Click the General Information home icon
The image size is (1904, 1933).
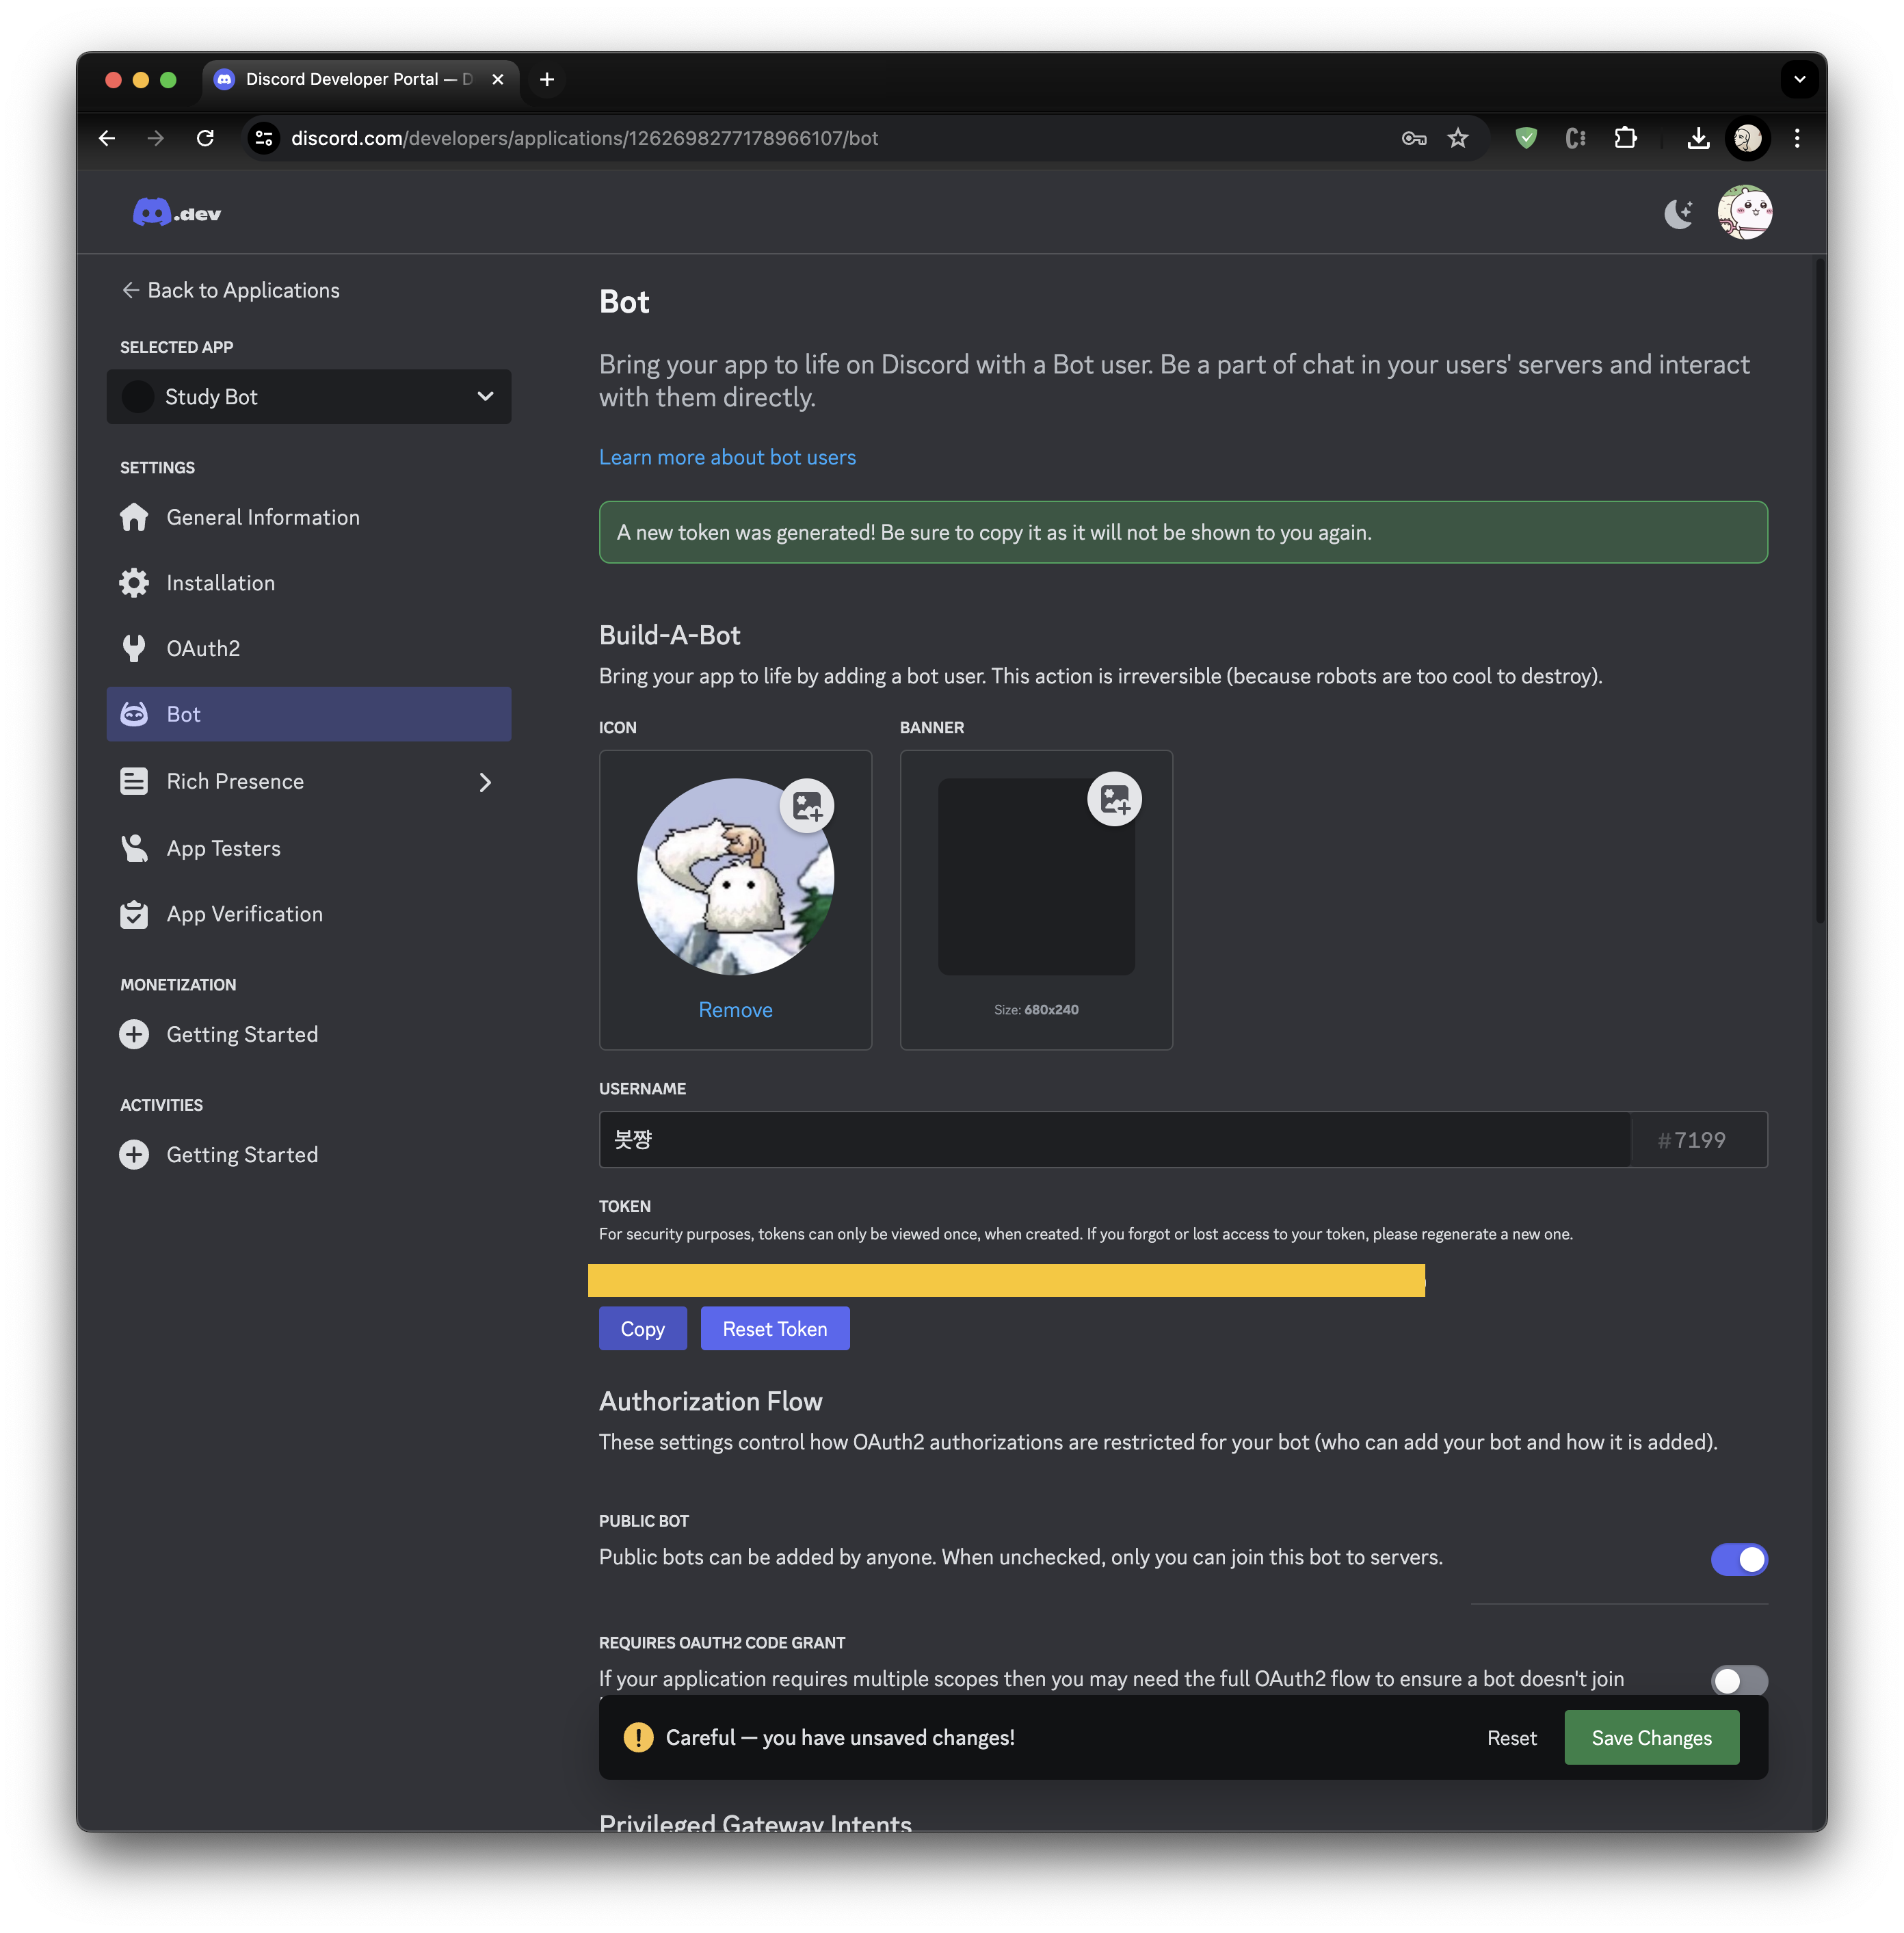click(134, 517)
